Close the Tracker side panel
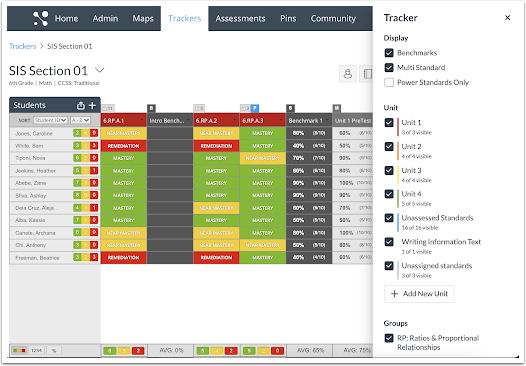526x366 pixels. point(507,17)
